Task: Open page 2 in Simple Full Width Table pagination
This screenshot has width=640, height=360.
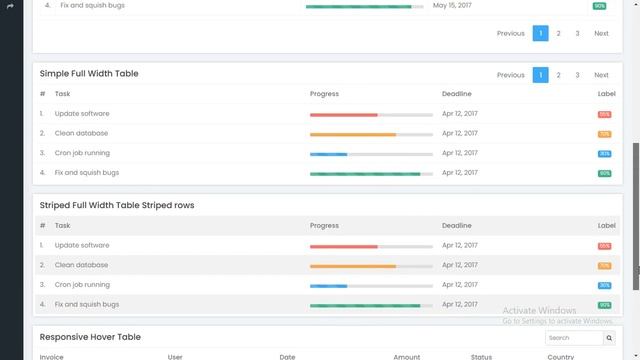Action: (x=558, y=75)
